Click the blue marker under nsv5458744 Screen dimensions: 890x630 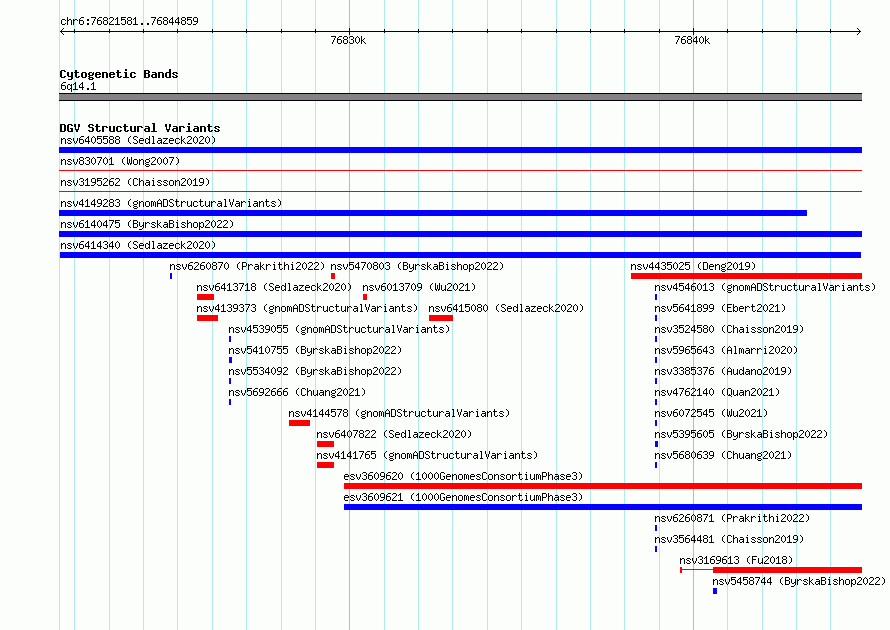[x=715, y=591]
